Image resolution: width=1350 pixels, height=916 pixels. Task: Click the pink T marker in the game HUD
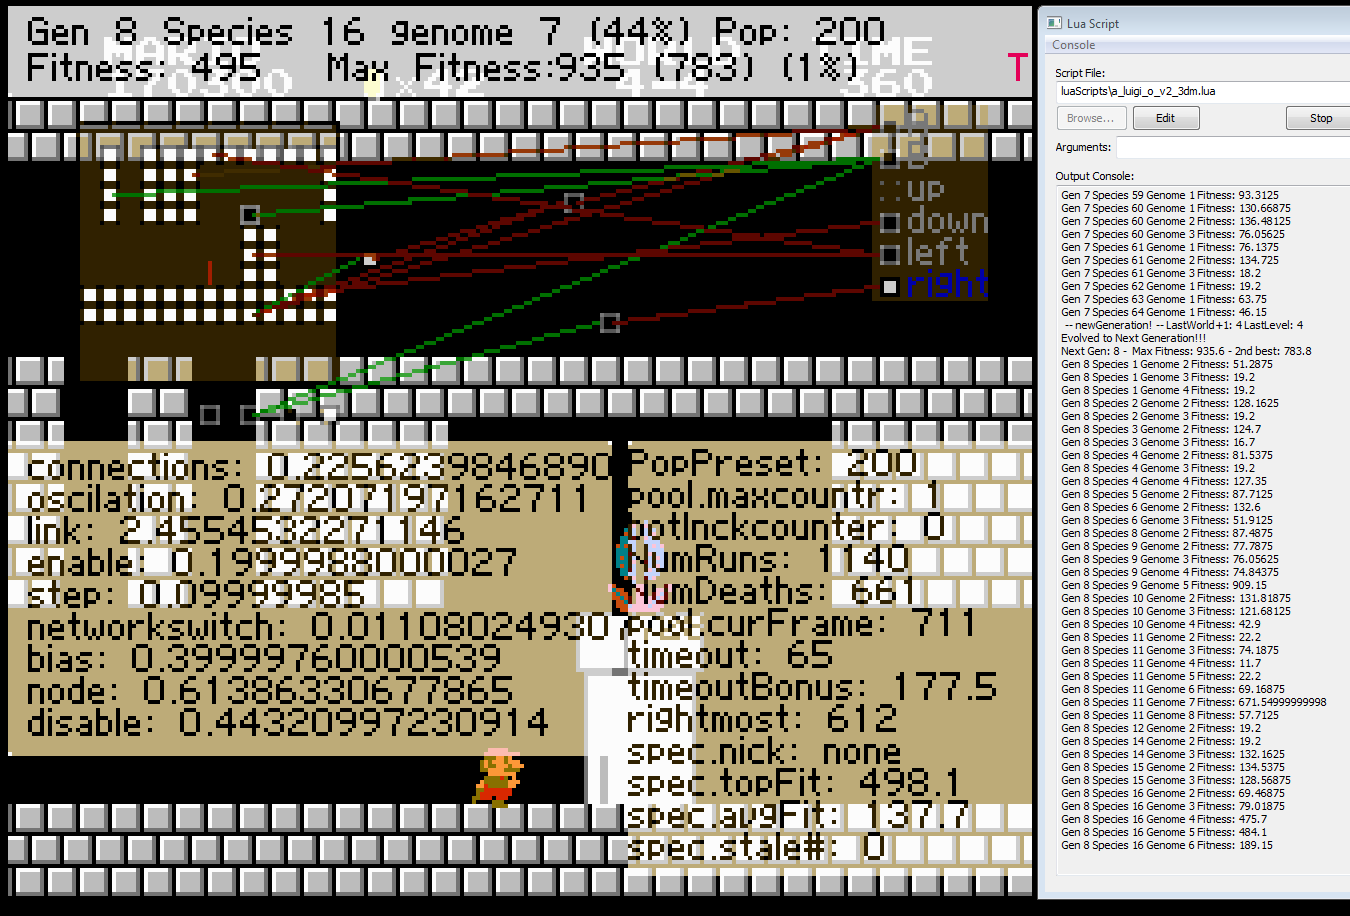point(1017,68)
